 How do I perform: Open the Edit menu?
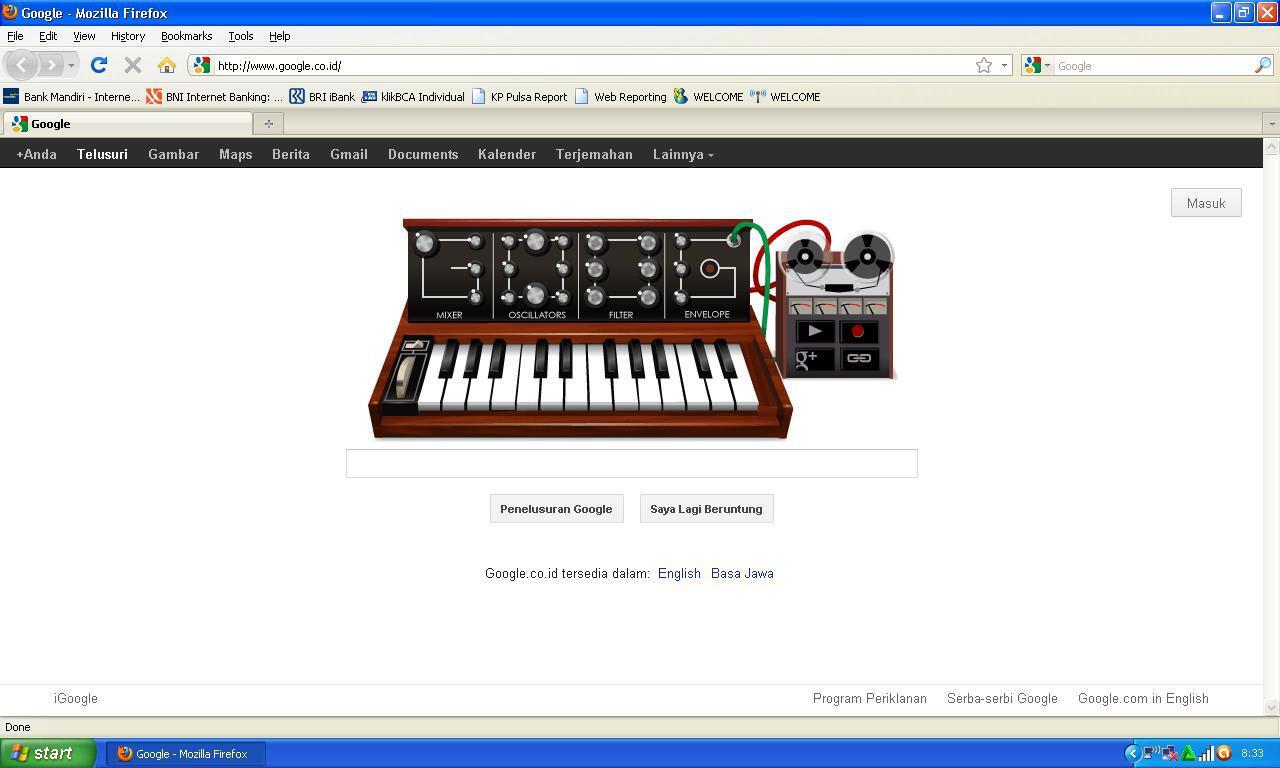pos(48,36)
